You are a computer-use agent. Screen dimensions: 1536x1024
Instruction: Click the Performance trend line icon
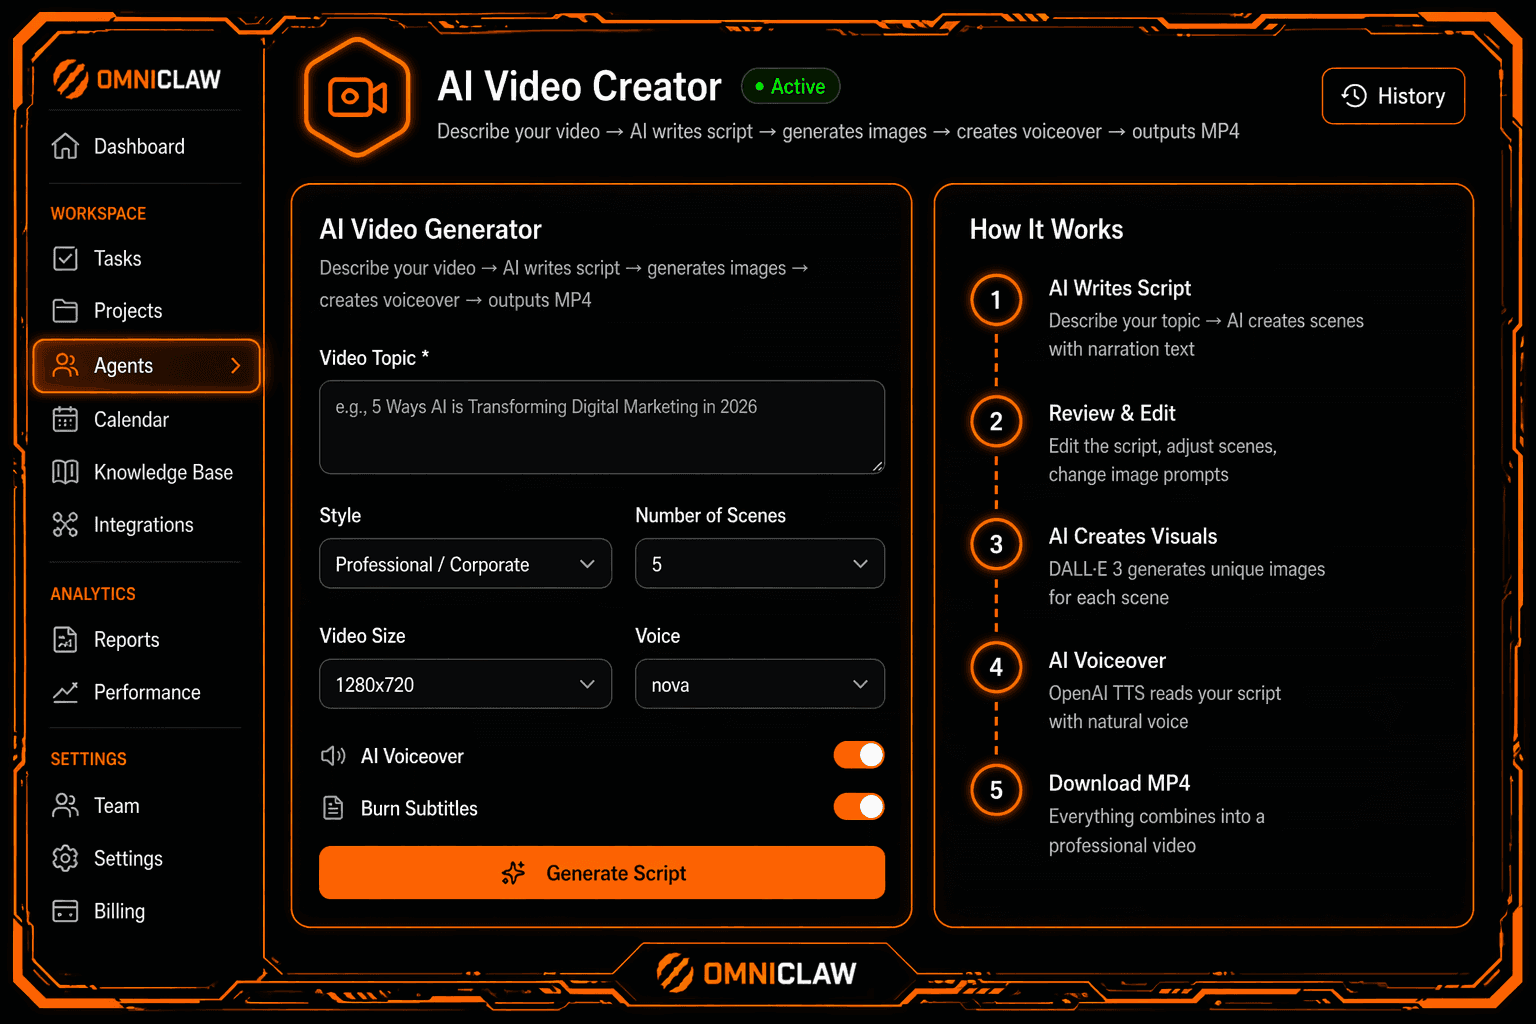(65, 692)
